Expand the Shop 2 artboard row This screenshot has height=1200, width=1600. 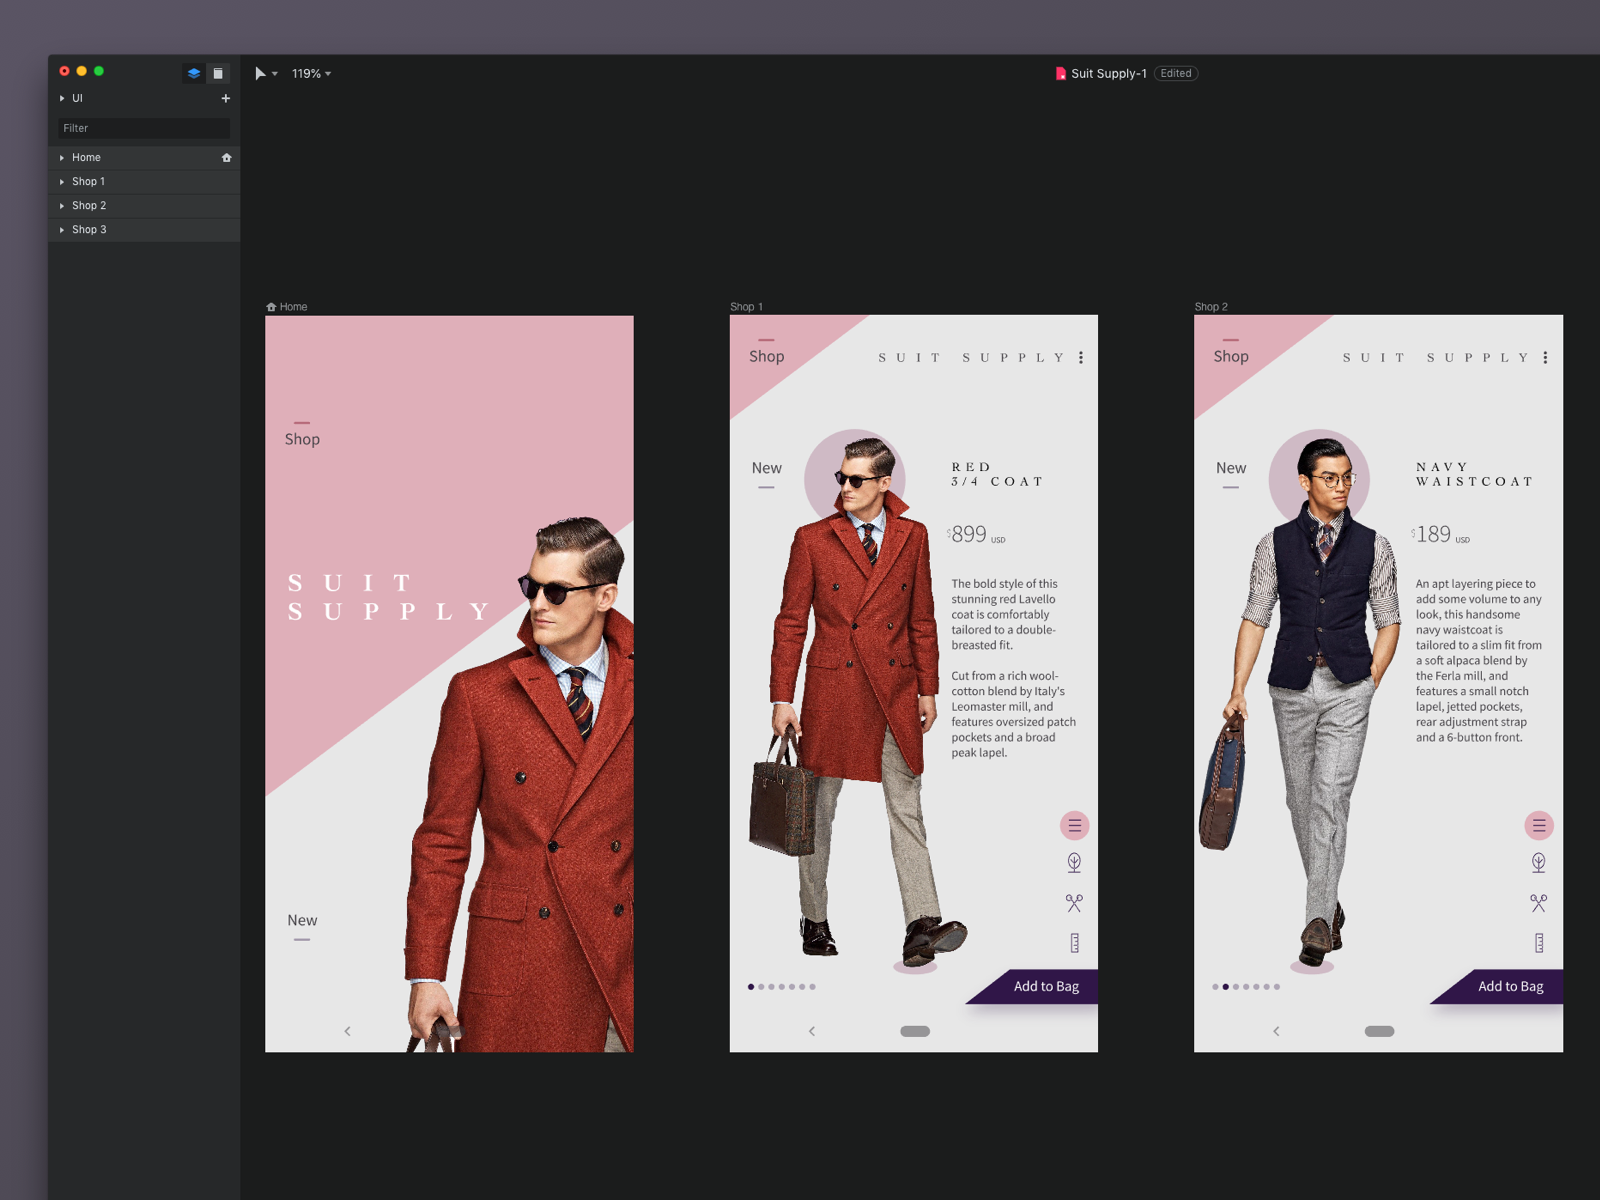62,206
